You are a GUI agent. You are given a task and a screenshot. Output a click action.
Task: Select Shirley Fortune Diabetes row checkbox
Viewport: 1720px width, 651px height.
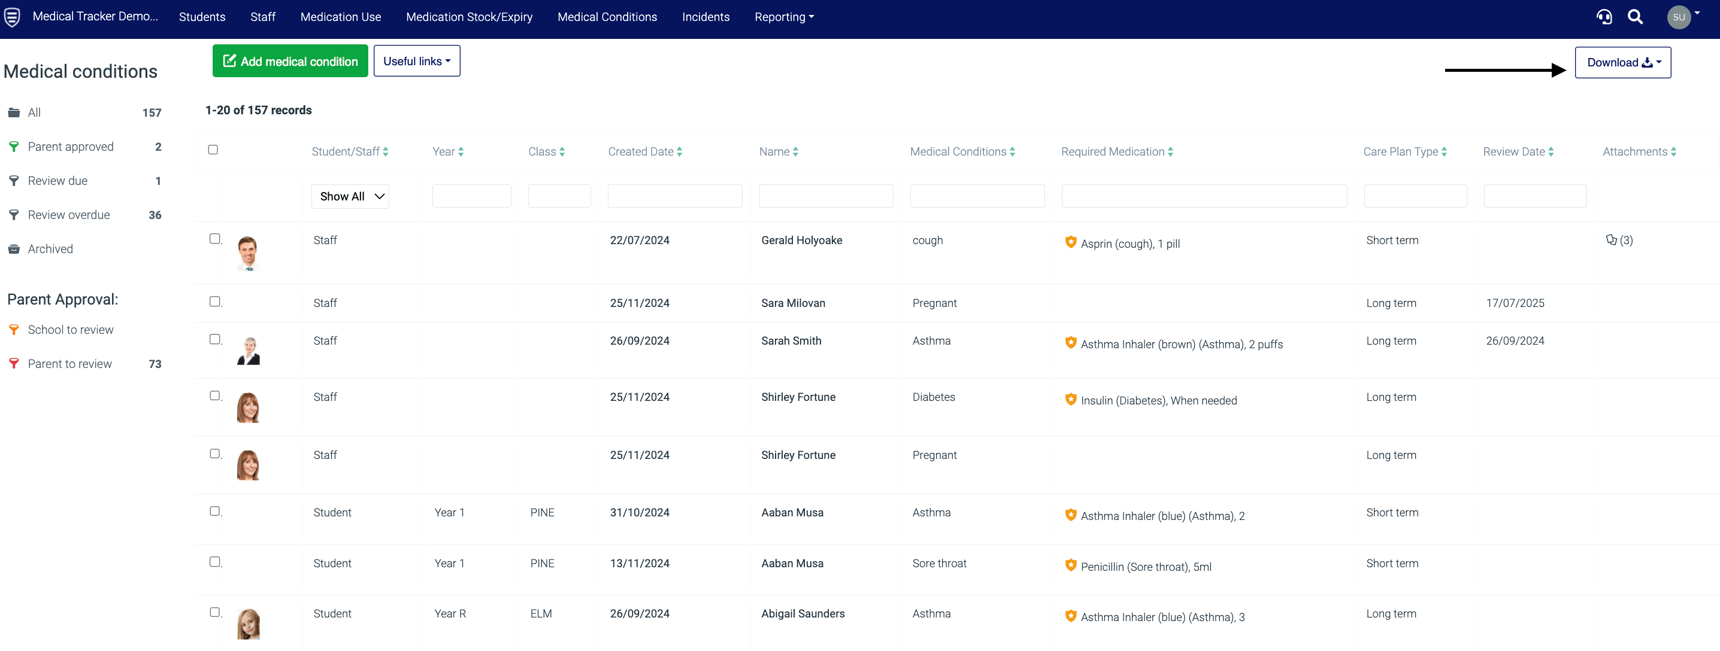[215, 396]
